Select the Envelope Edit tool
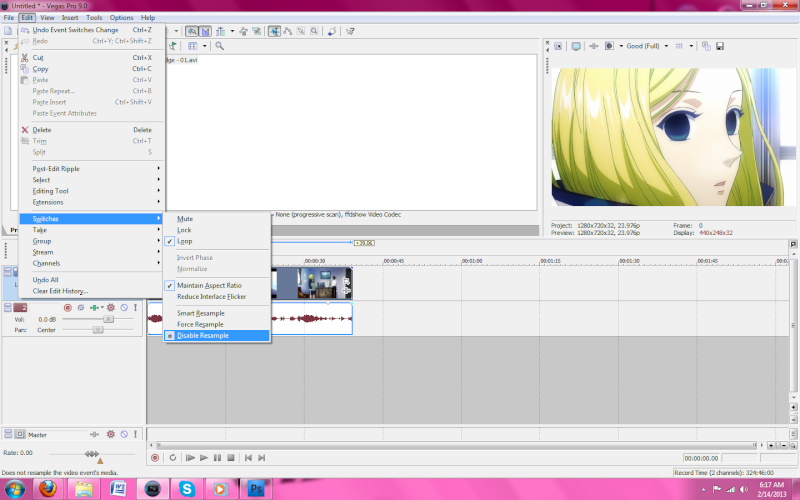This screenshot has width=800, height=500. coord(288,32)
